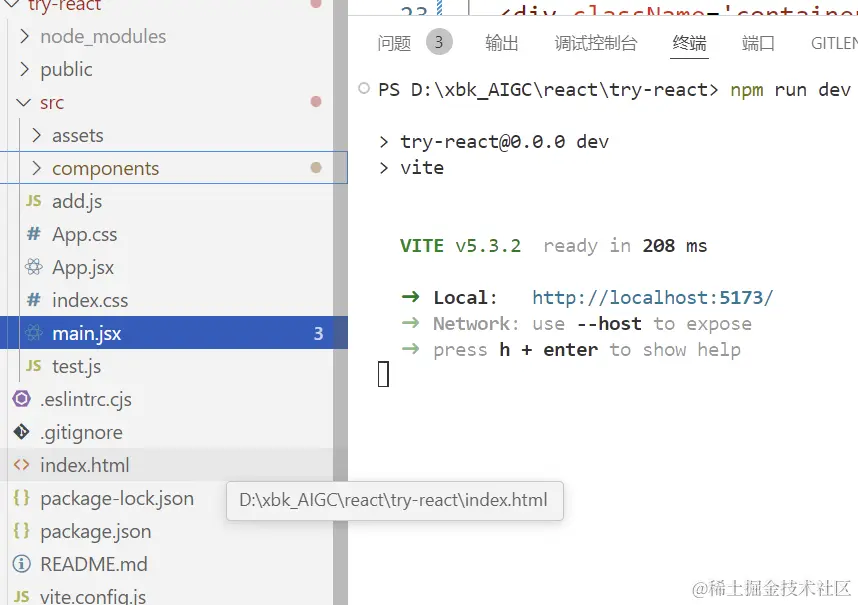Switch to the 终端 (Terminal) tab

(x=689, y=43)
